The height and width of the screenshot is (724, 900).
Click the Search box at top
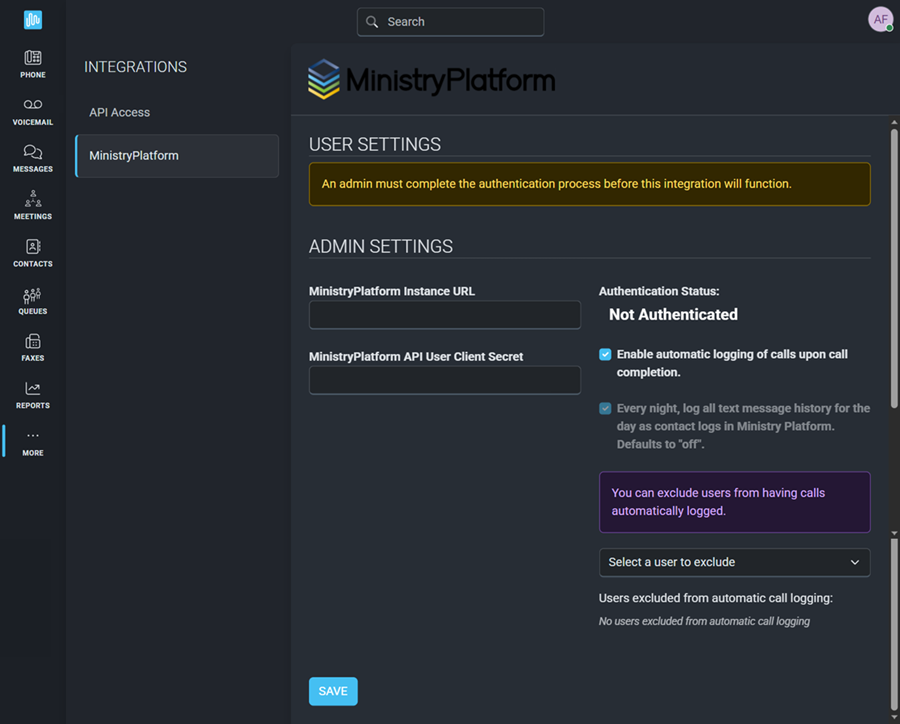pos(451,22)
